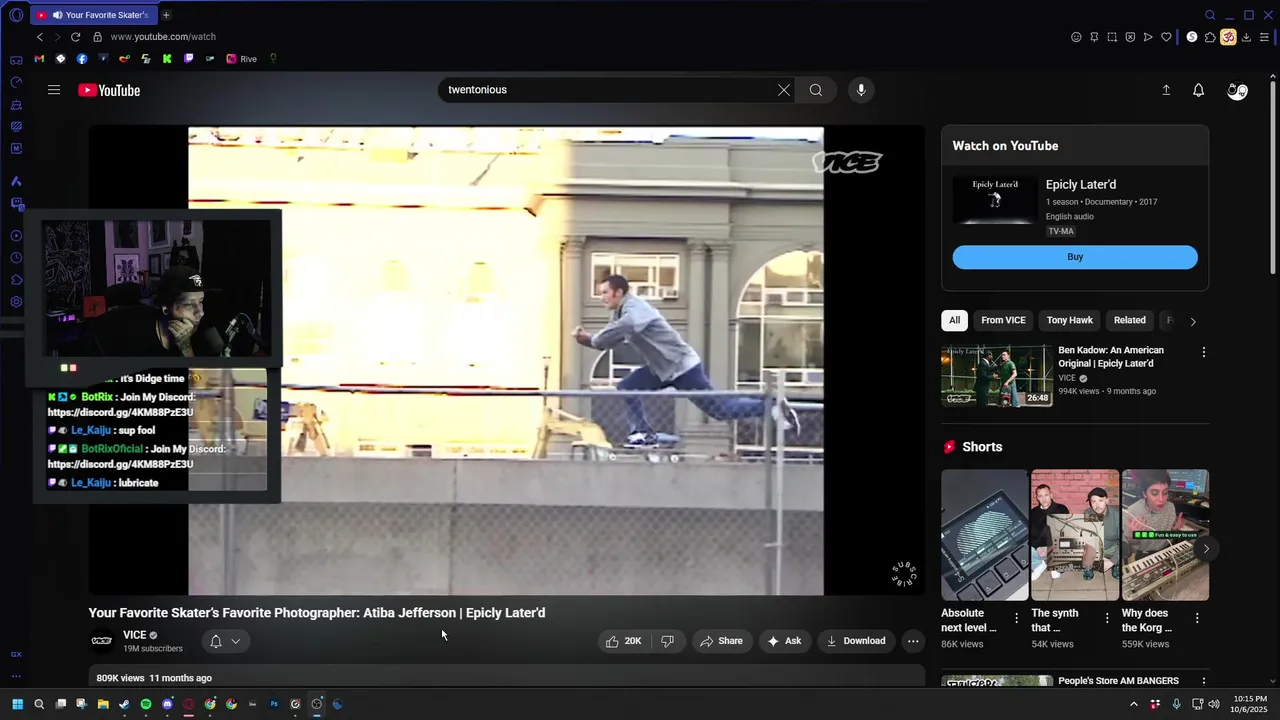The height and width of the screenshot is (720, 1280).
Task: Open Gmail bookmark
Action: pos(39,59)
